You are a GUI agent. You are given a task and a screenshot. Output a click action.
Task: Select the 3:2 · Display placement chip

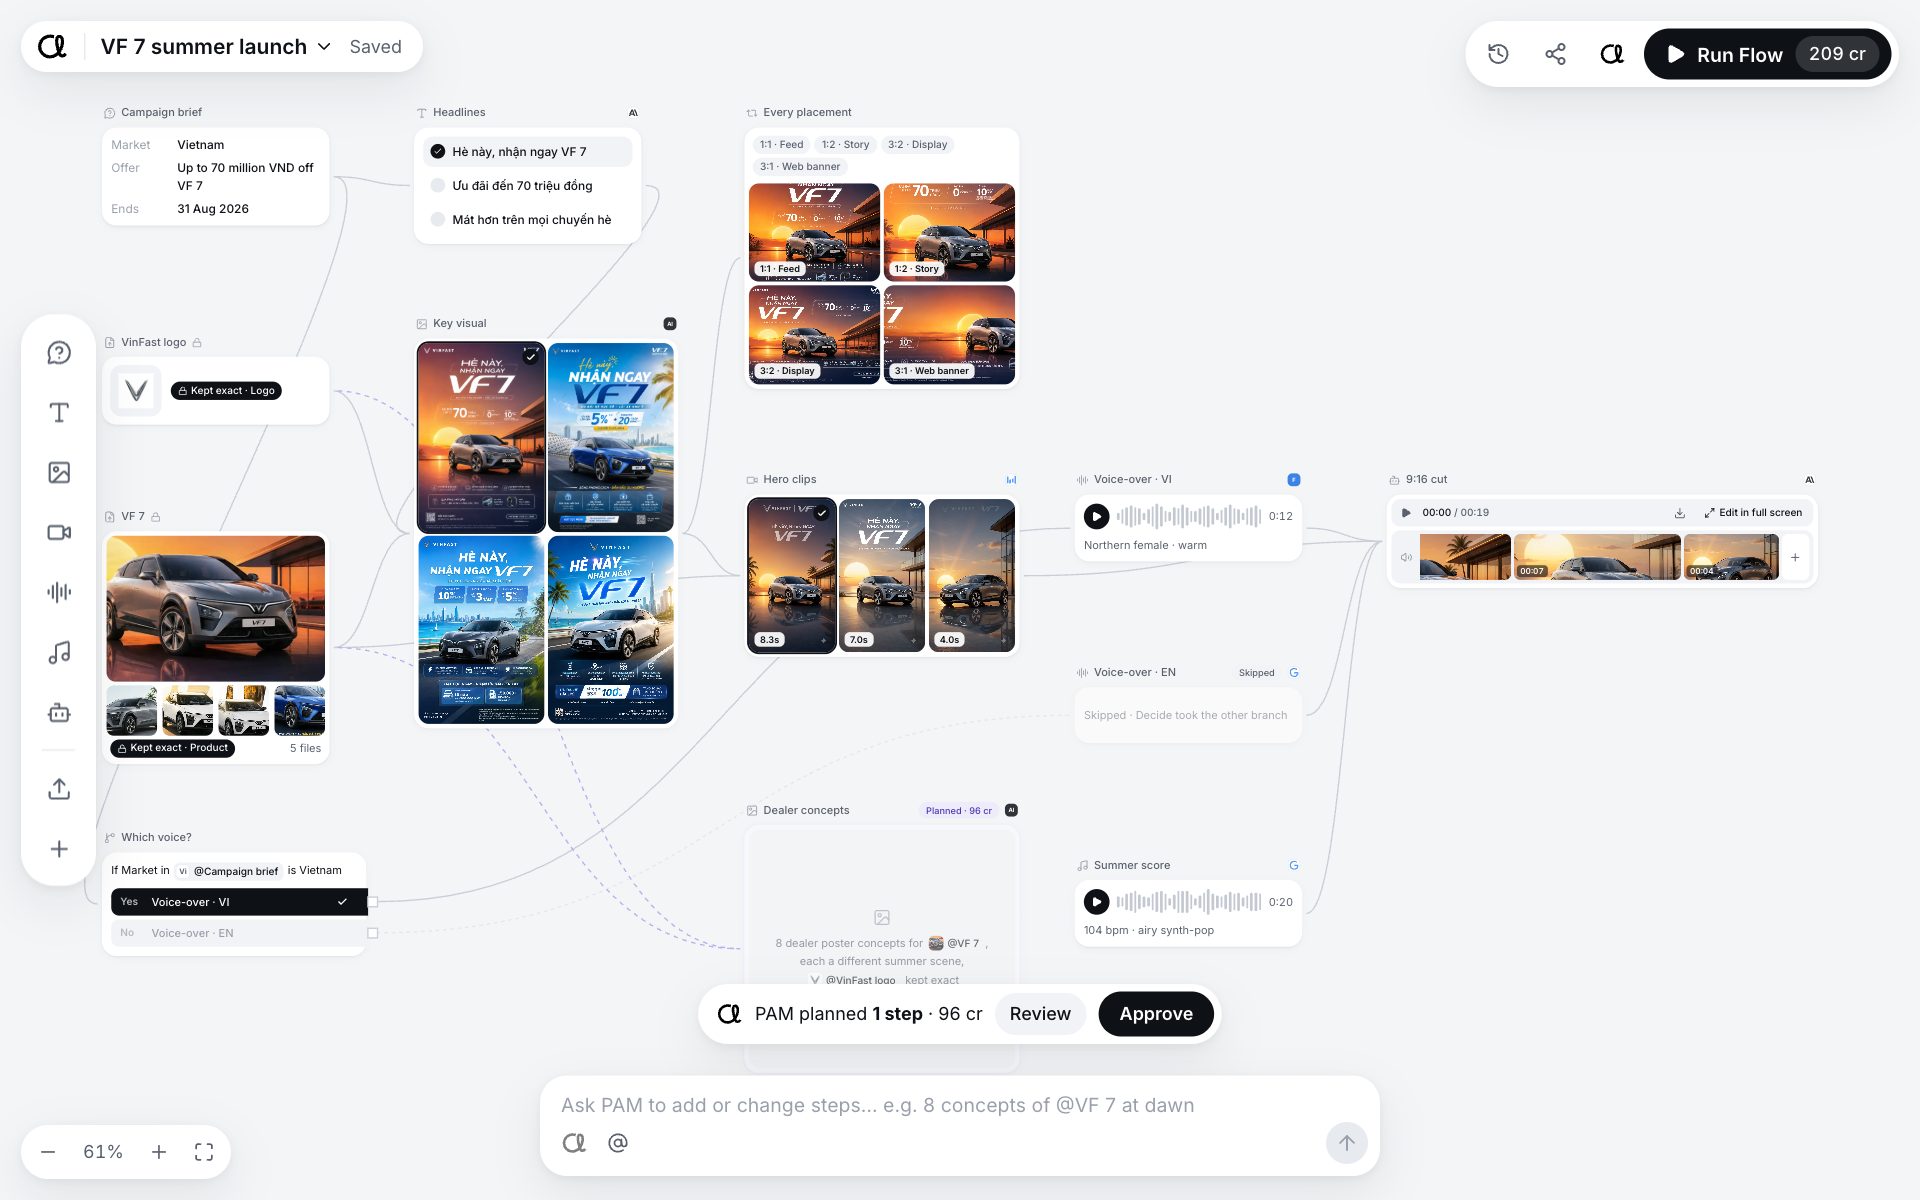pyautogui.click(x=917, y=145)
